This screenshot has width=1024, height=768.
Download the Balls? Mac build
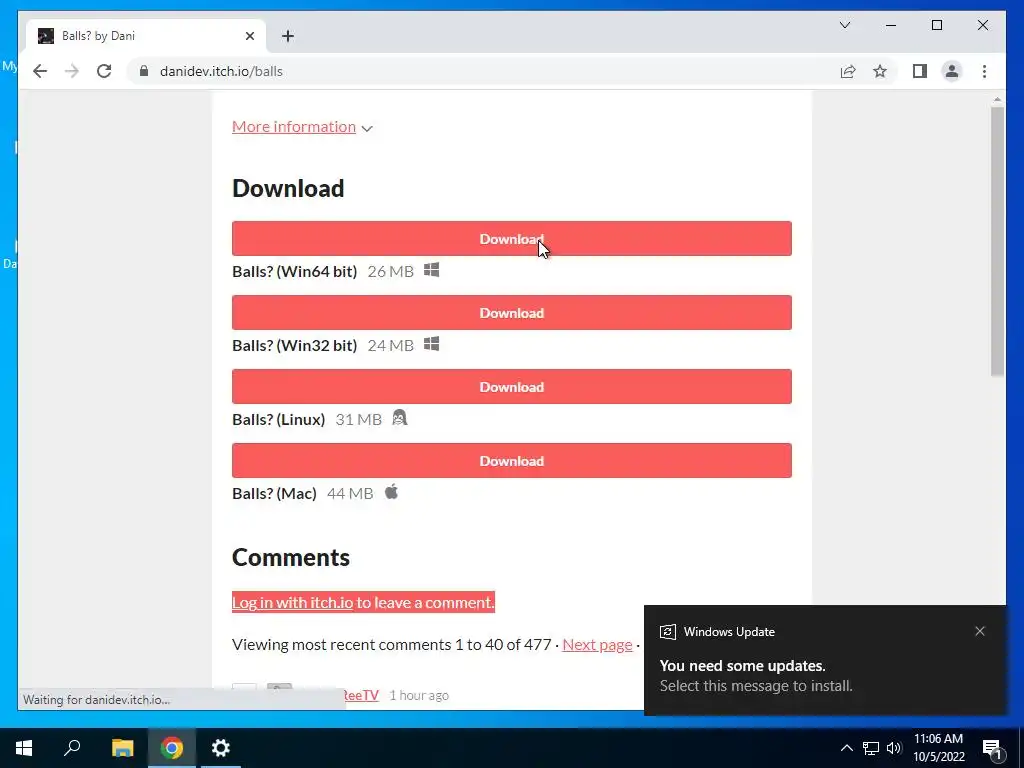[511, 460]
